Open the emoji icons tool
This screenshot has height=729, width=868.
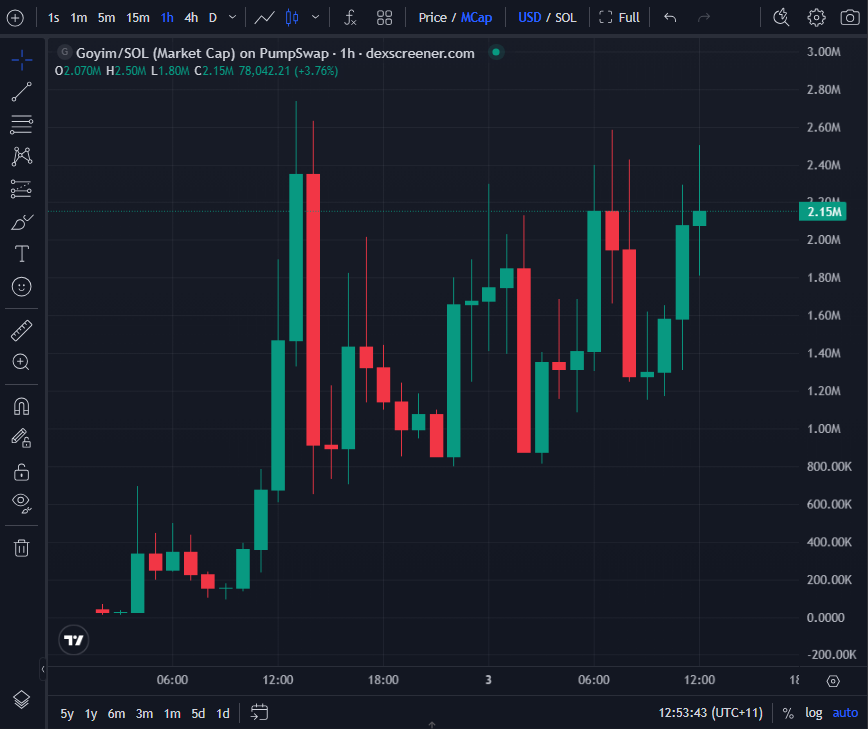tap(22, 287)
